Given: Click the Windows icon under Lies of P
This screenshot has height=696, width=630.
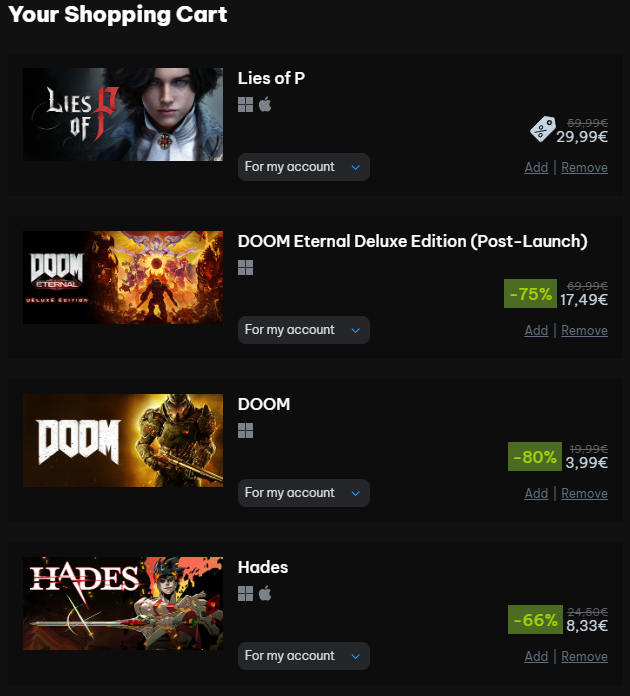Looking at the screenshot, I should (246, 105).
